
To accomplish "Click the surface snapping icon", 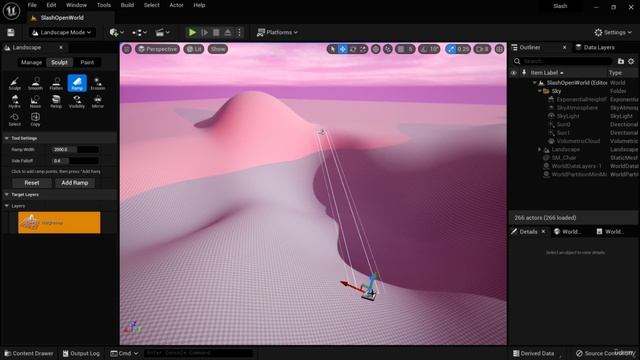I will click(x=388, y=49).
